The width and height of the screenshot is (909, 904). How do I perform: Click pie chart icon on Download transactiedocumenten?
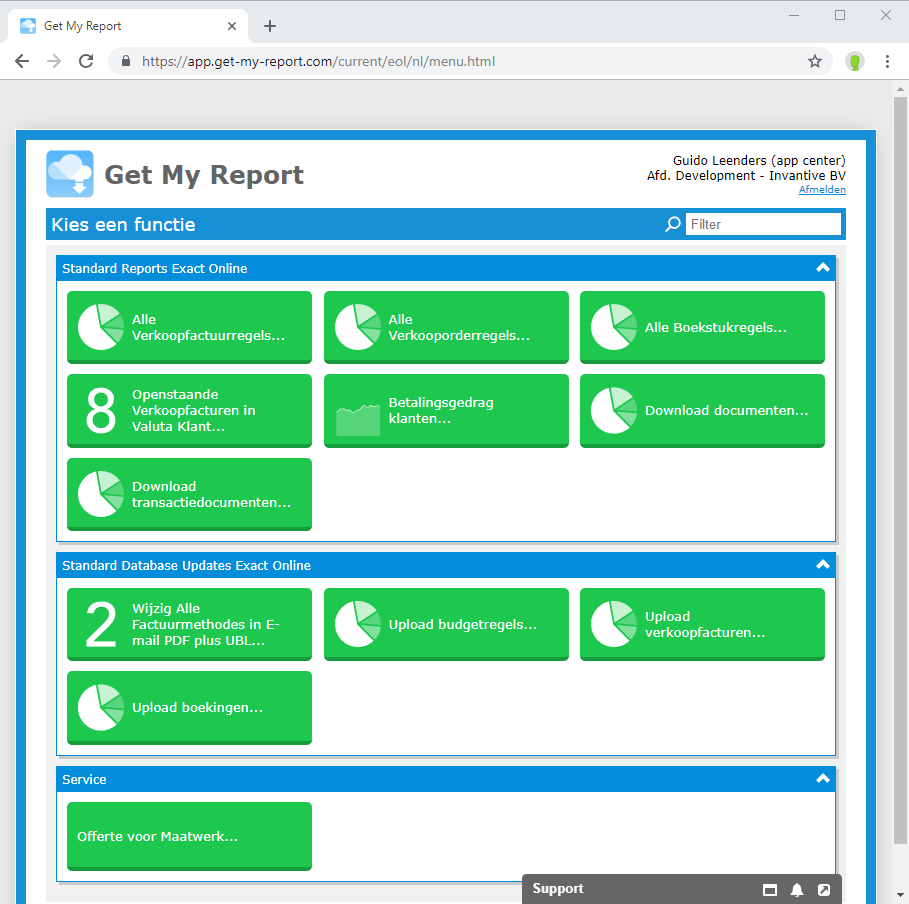[x=101, y=494]
